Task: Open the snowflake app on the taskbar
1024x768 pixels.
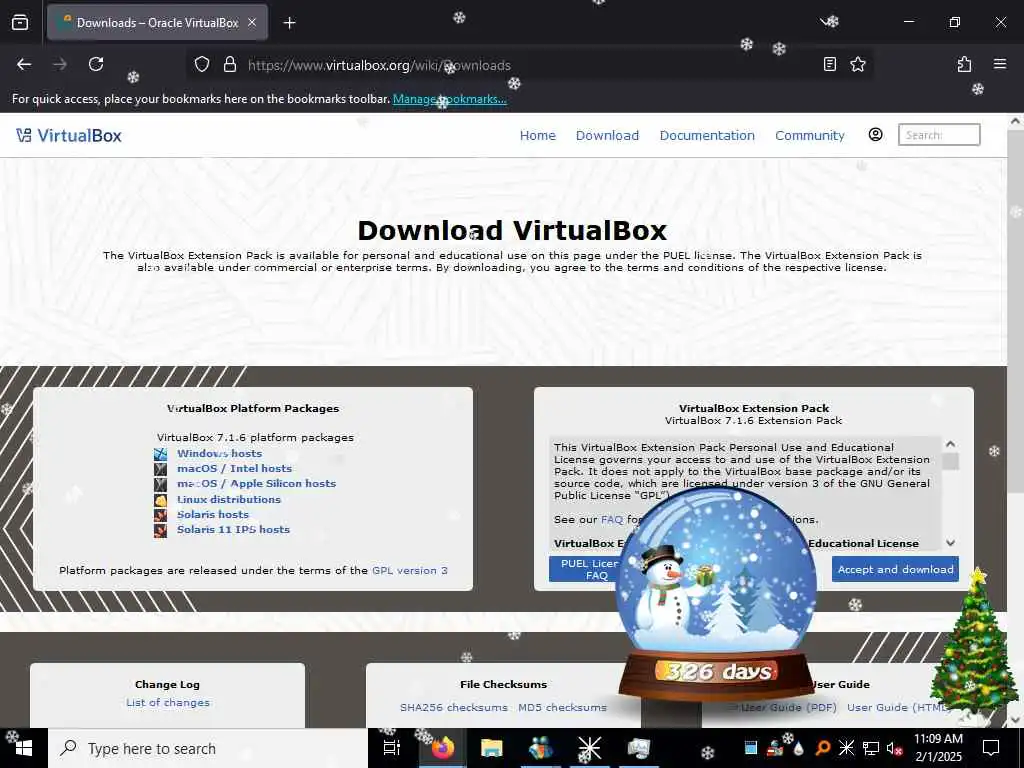Action: point(590,748)
